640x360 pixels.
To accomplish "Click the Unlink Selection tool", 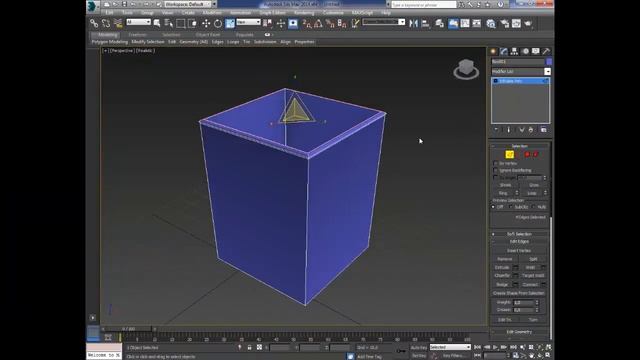I will pos(106,23).
